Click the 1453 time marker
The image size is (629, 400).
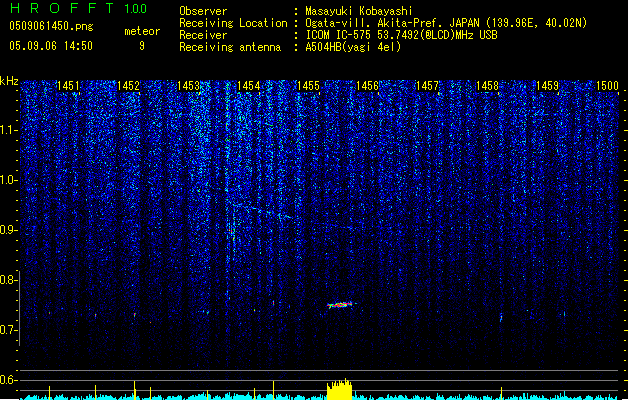point(188,86)
